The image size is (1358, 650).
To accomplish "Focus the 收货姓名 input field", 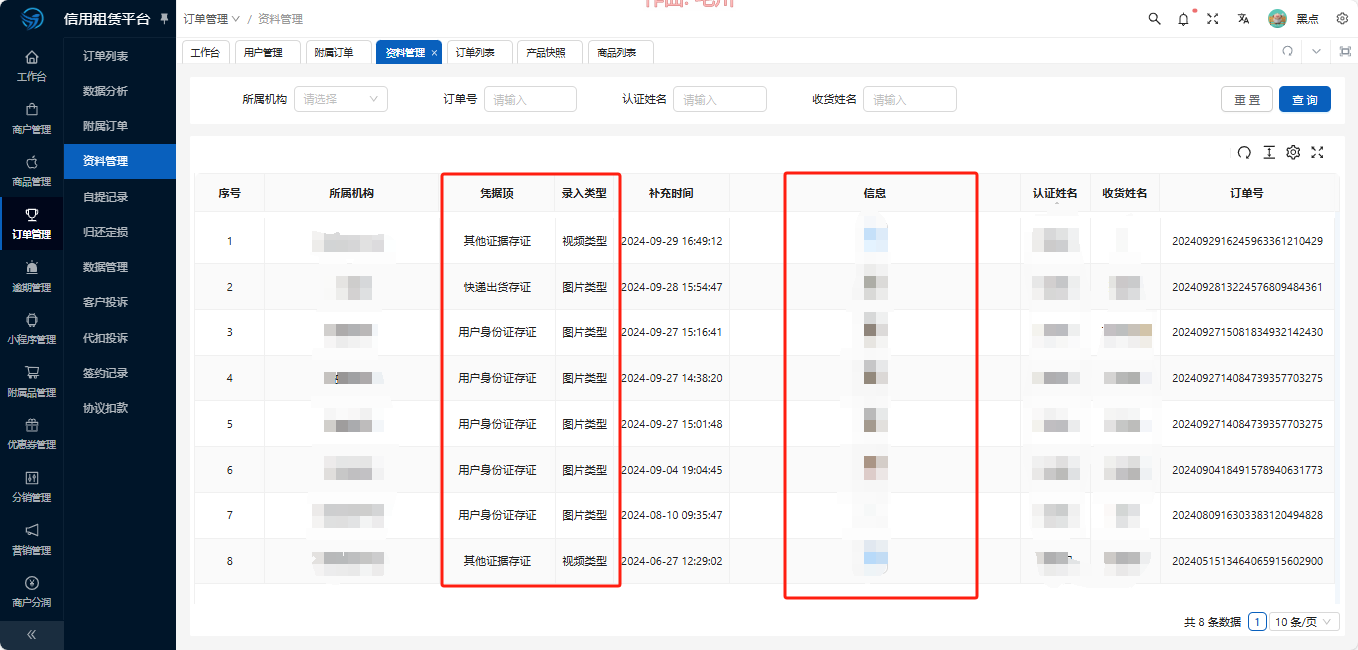I will tap(910, 99).
